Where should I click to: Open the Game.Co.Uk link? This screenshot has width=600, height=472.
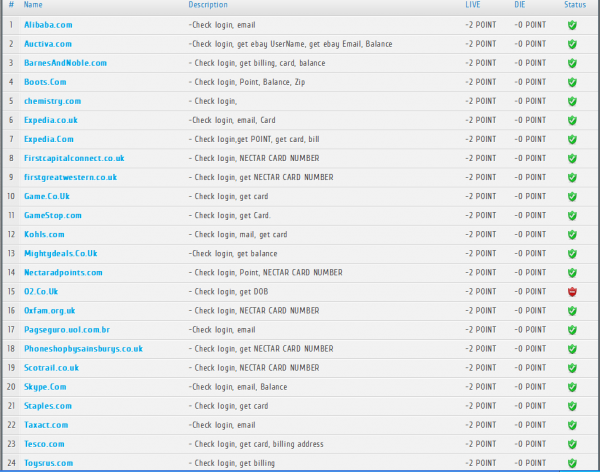(47, 196)
